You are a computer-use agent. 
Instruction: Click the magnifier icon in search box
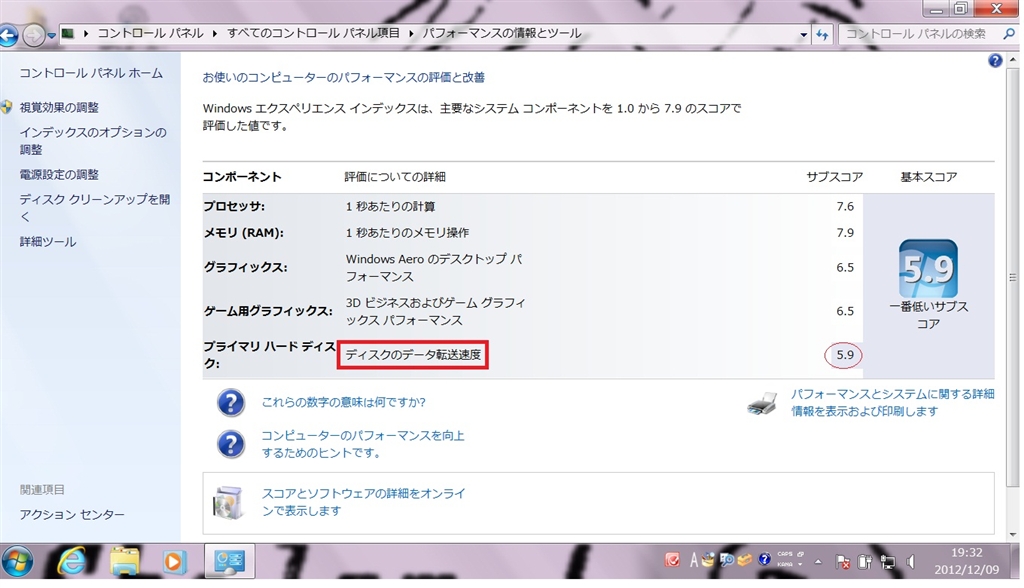(x=1010, y=33)
